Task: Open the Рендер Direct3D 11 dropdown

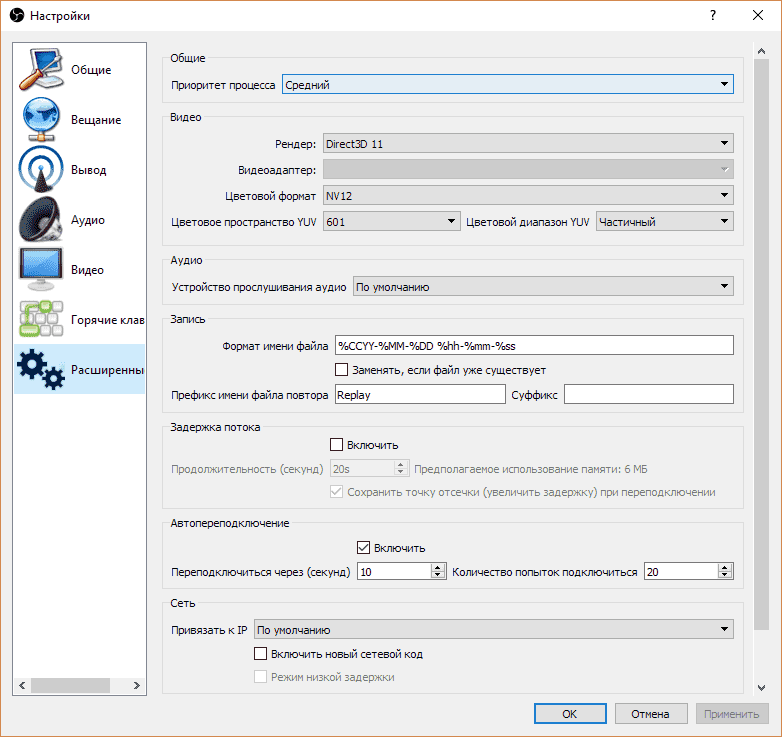Action: (527, 144)
